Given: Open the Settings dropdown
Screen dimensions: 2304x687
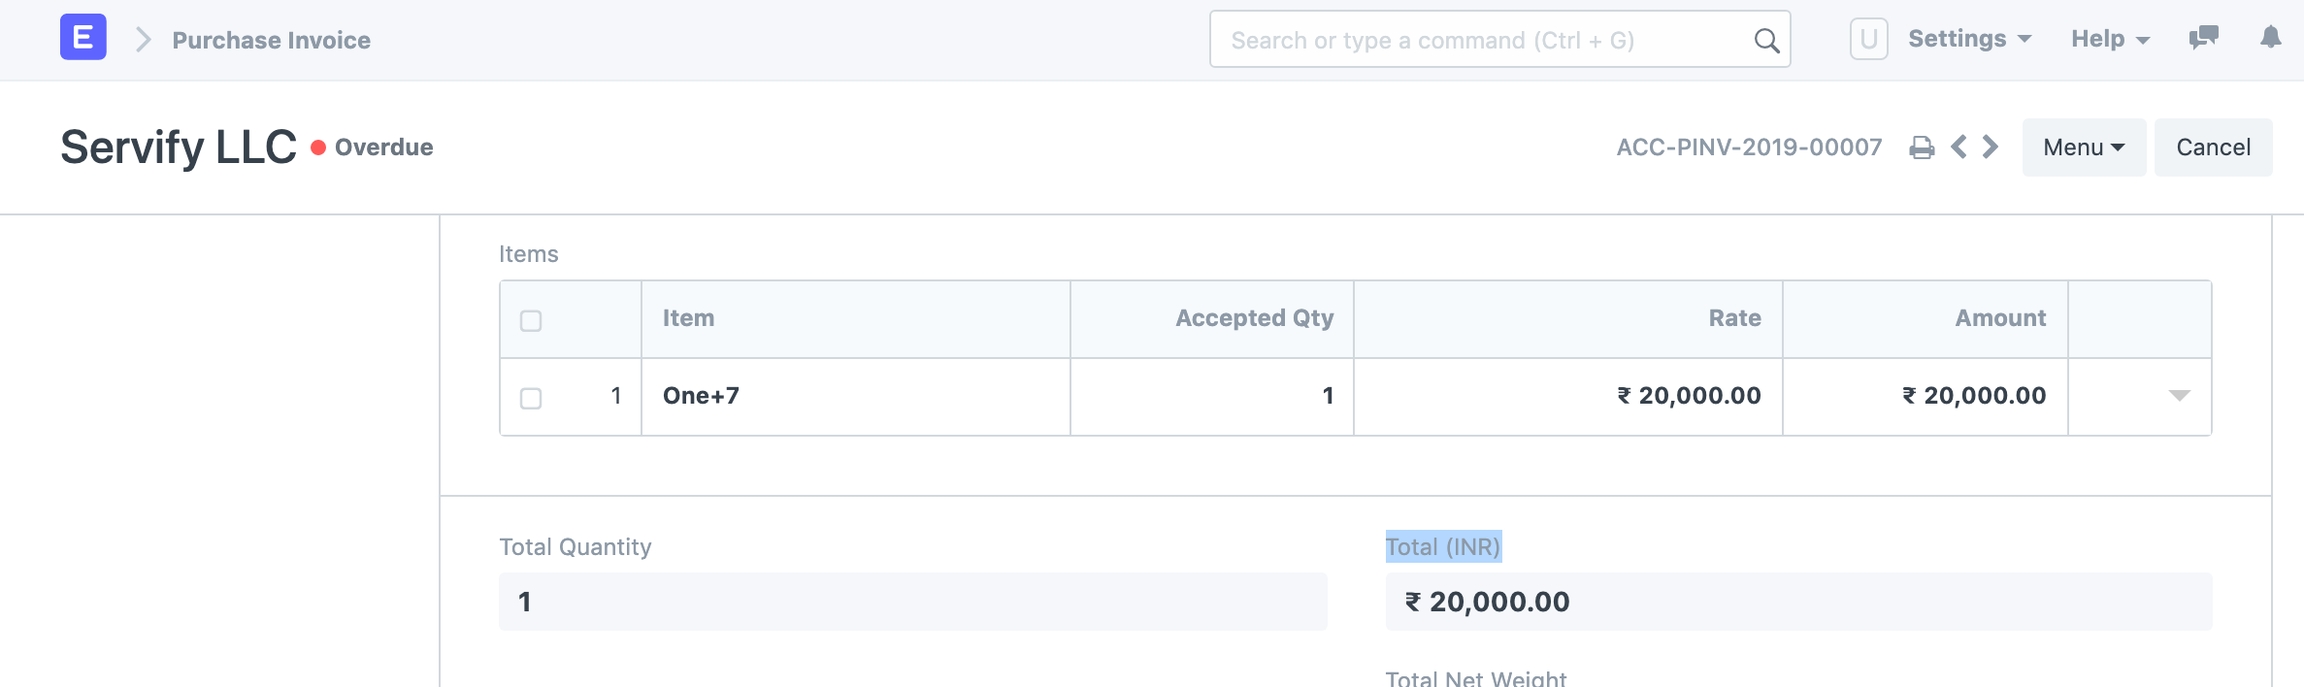Looking at the screenshot, I should [x=1969, y=39].
